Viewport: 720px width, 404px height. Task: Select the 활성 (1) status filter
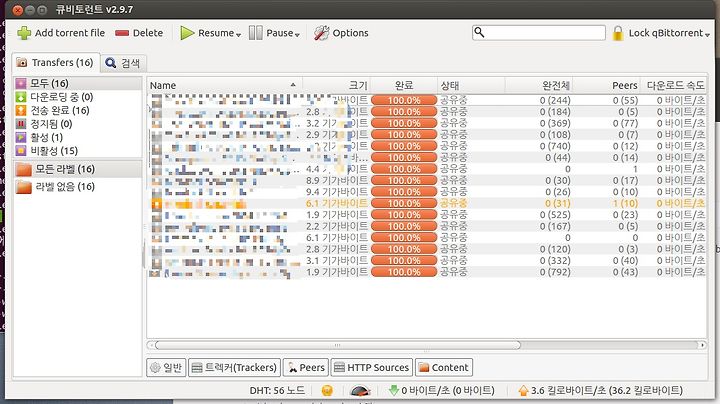click(x=78, y=137)
